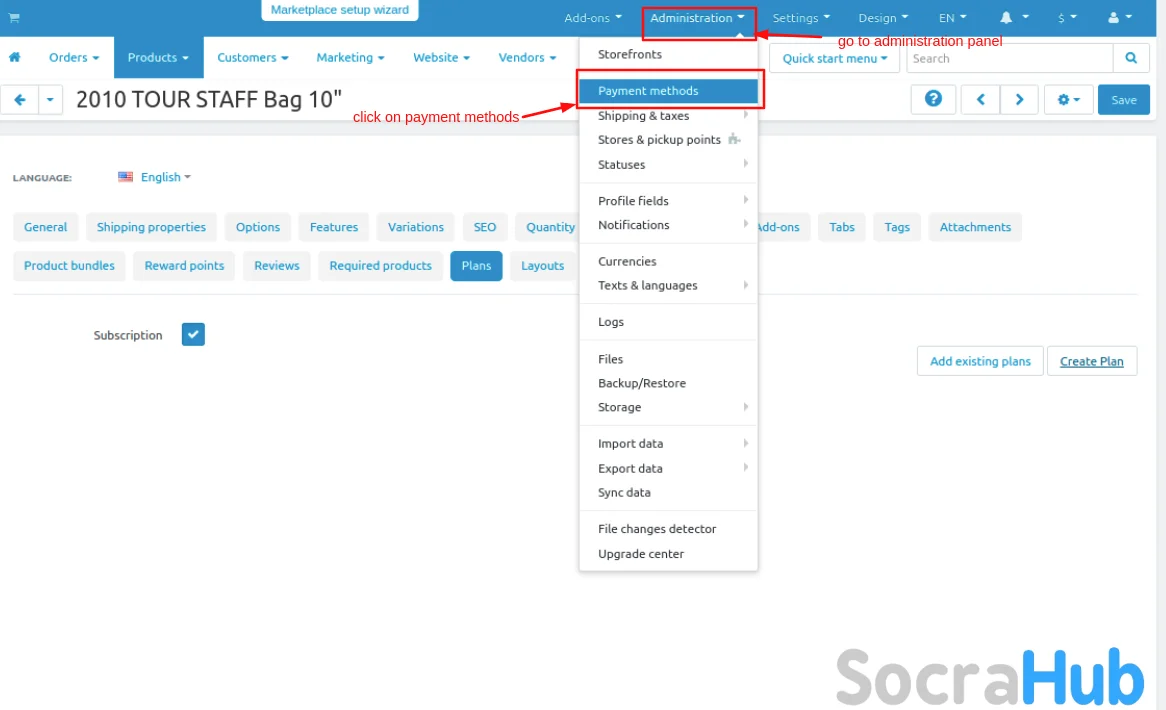This screenshot has height=710, width=1166.
Task: Toggle the Subscription checkbox
Action: pyautogui.click(x=193, y=335)
